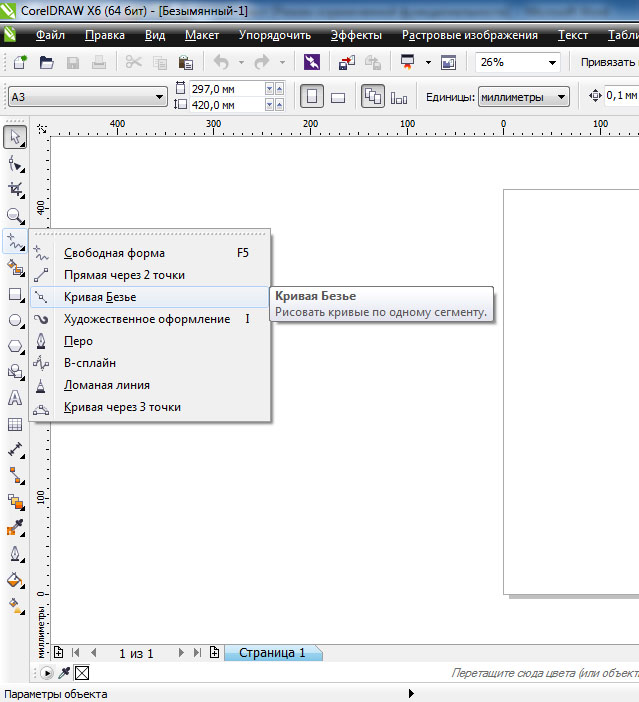Choose Свободная форма from flyout

click(150, 253)
